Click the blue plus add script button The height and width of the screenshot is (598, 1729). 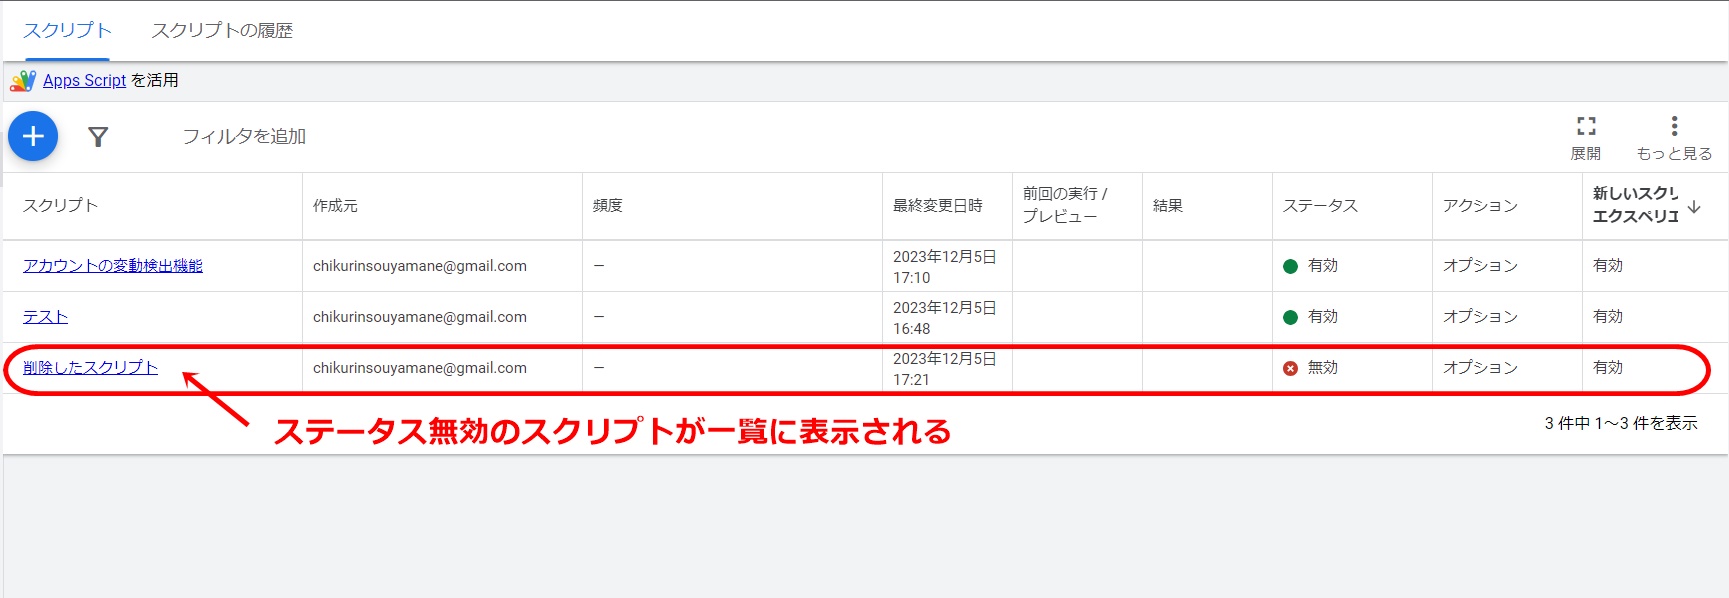(x=33, y=136)
